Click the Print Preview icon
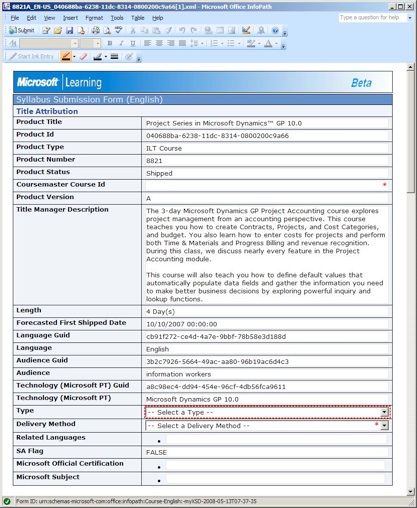This screenshot has height=508, width=417. 107,31
